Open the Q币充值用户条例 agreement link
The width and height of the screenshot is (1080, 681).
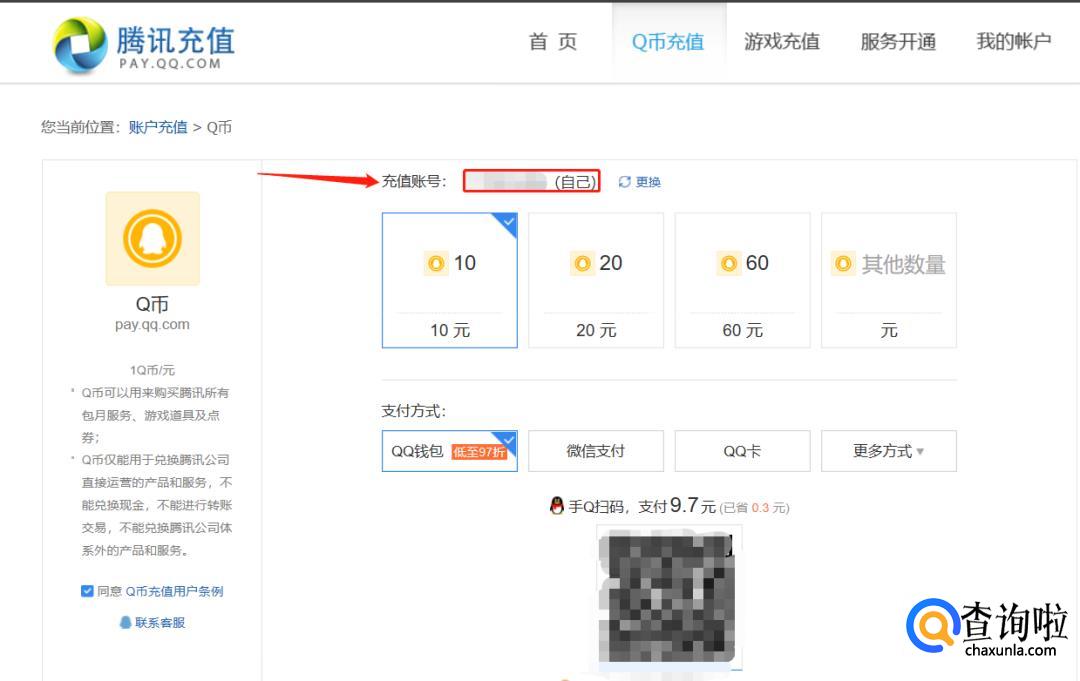(174, 591)
